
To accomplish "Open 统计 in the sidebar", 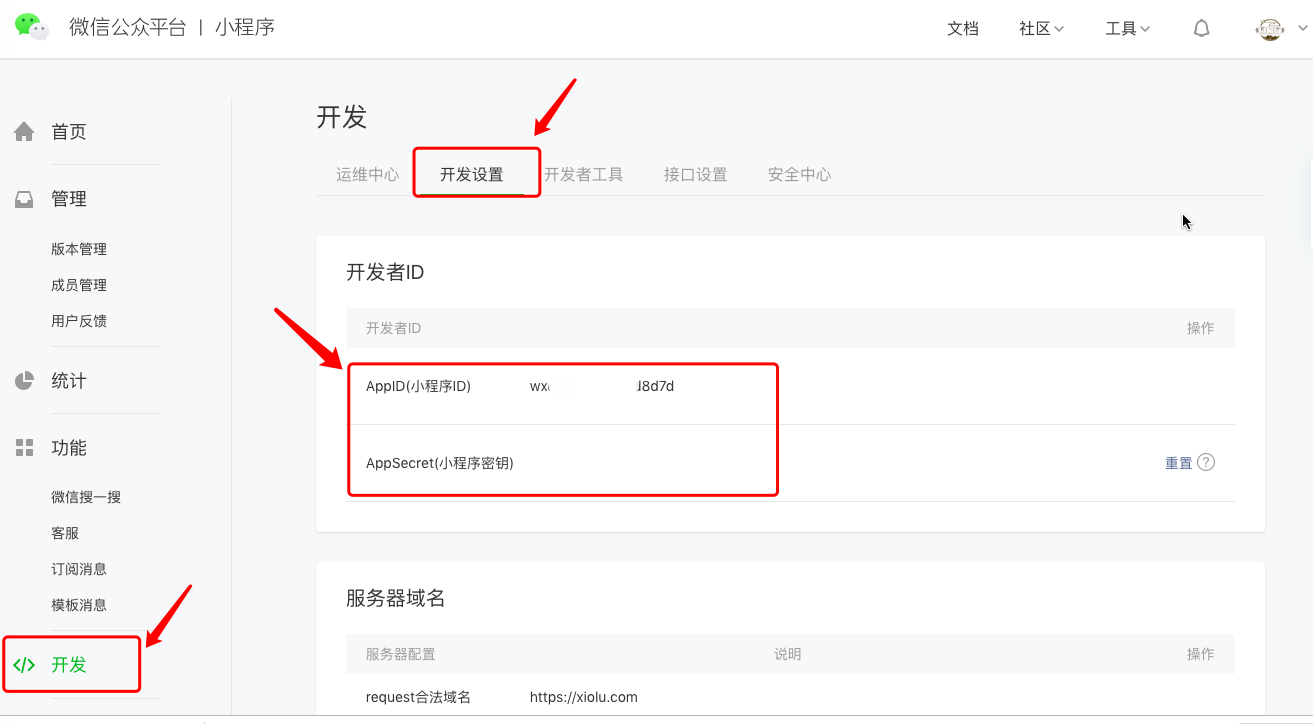I will [x=69, y=381].
